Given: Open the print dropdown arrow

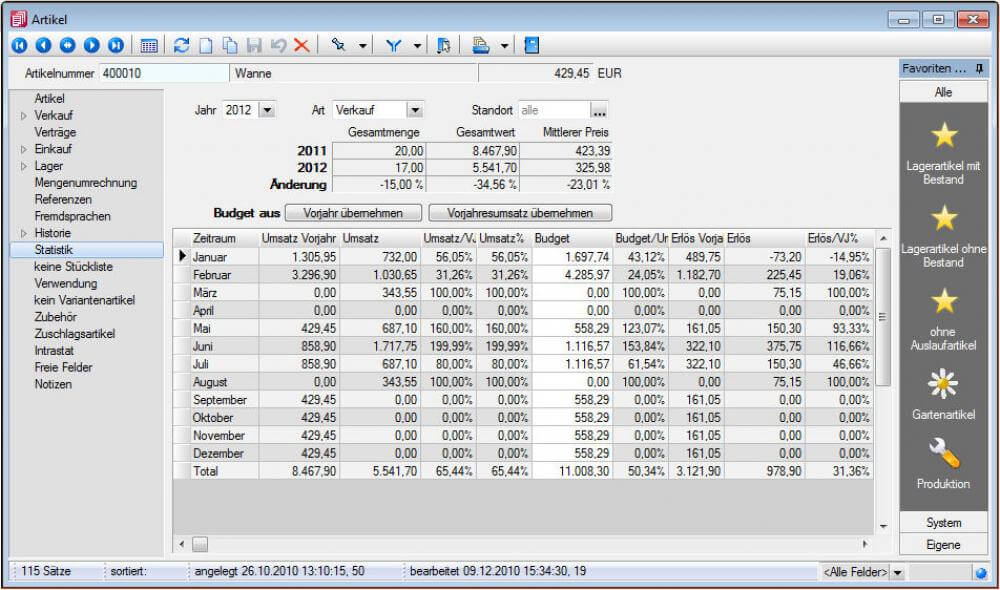Looking at the screenshot, I should 504,46.
